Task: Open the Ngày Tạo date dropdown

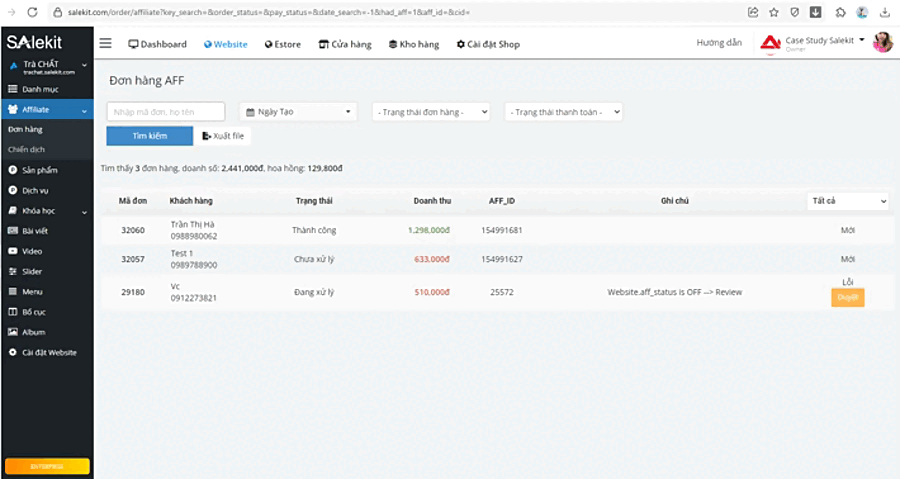Action: point(298,112)
